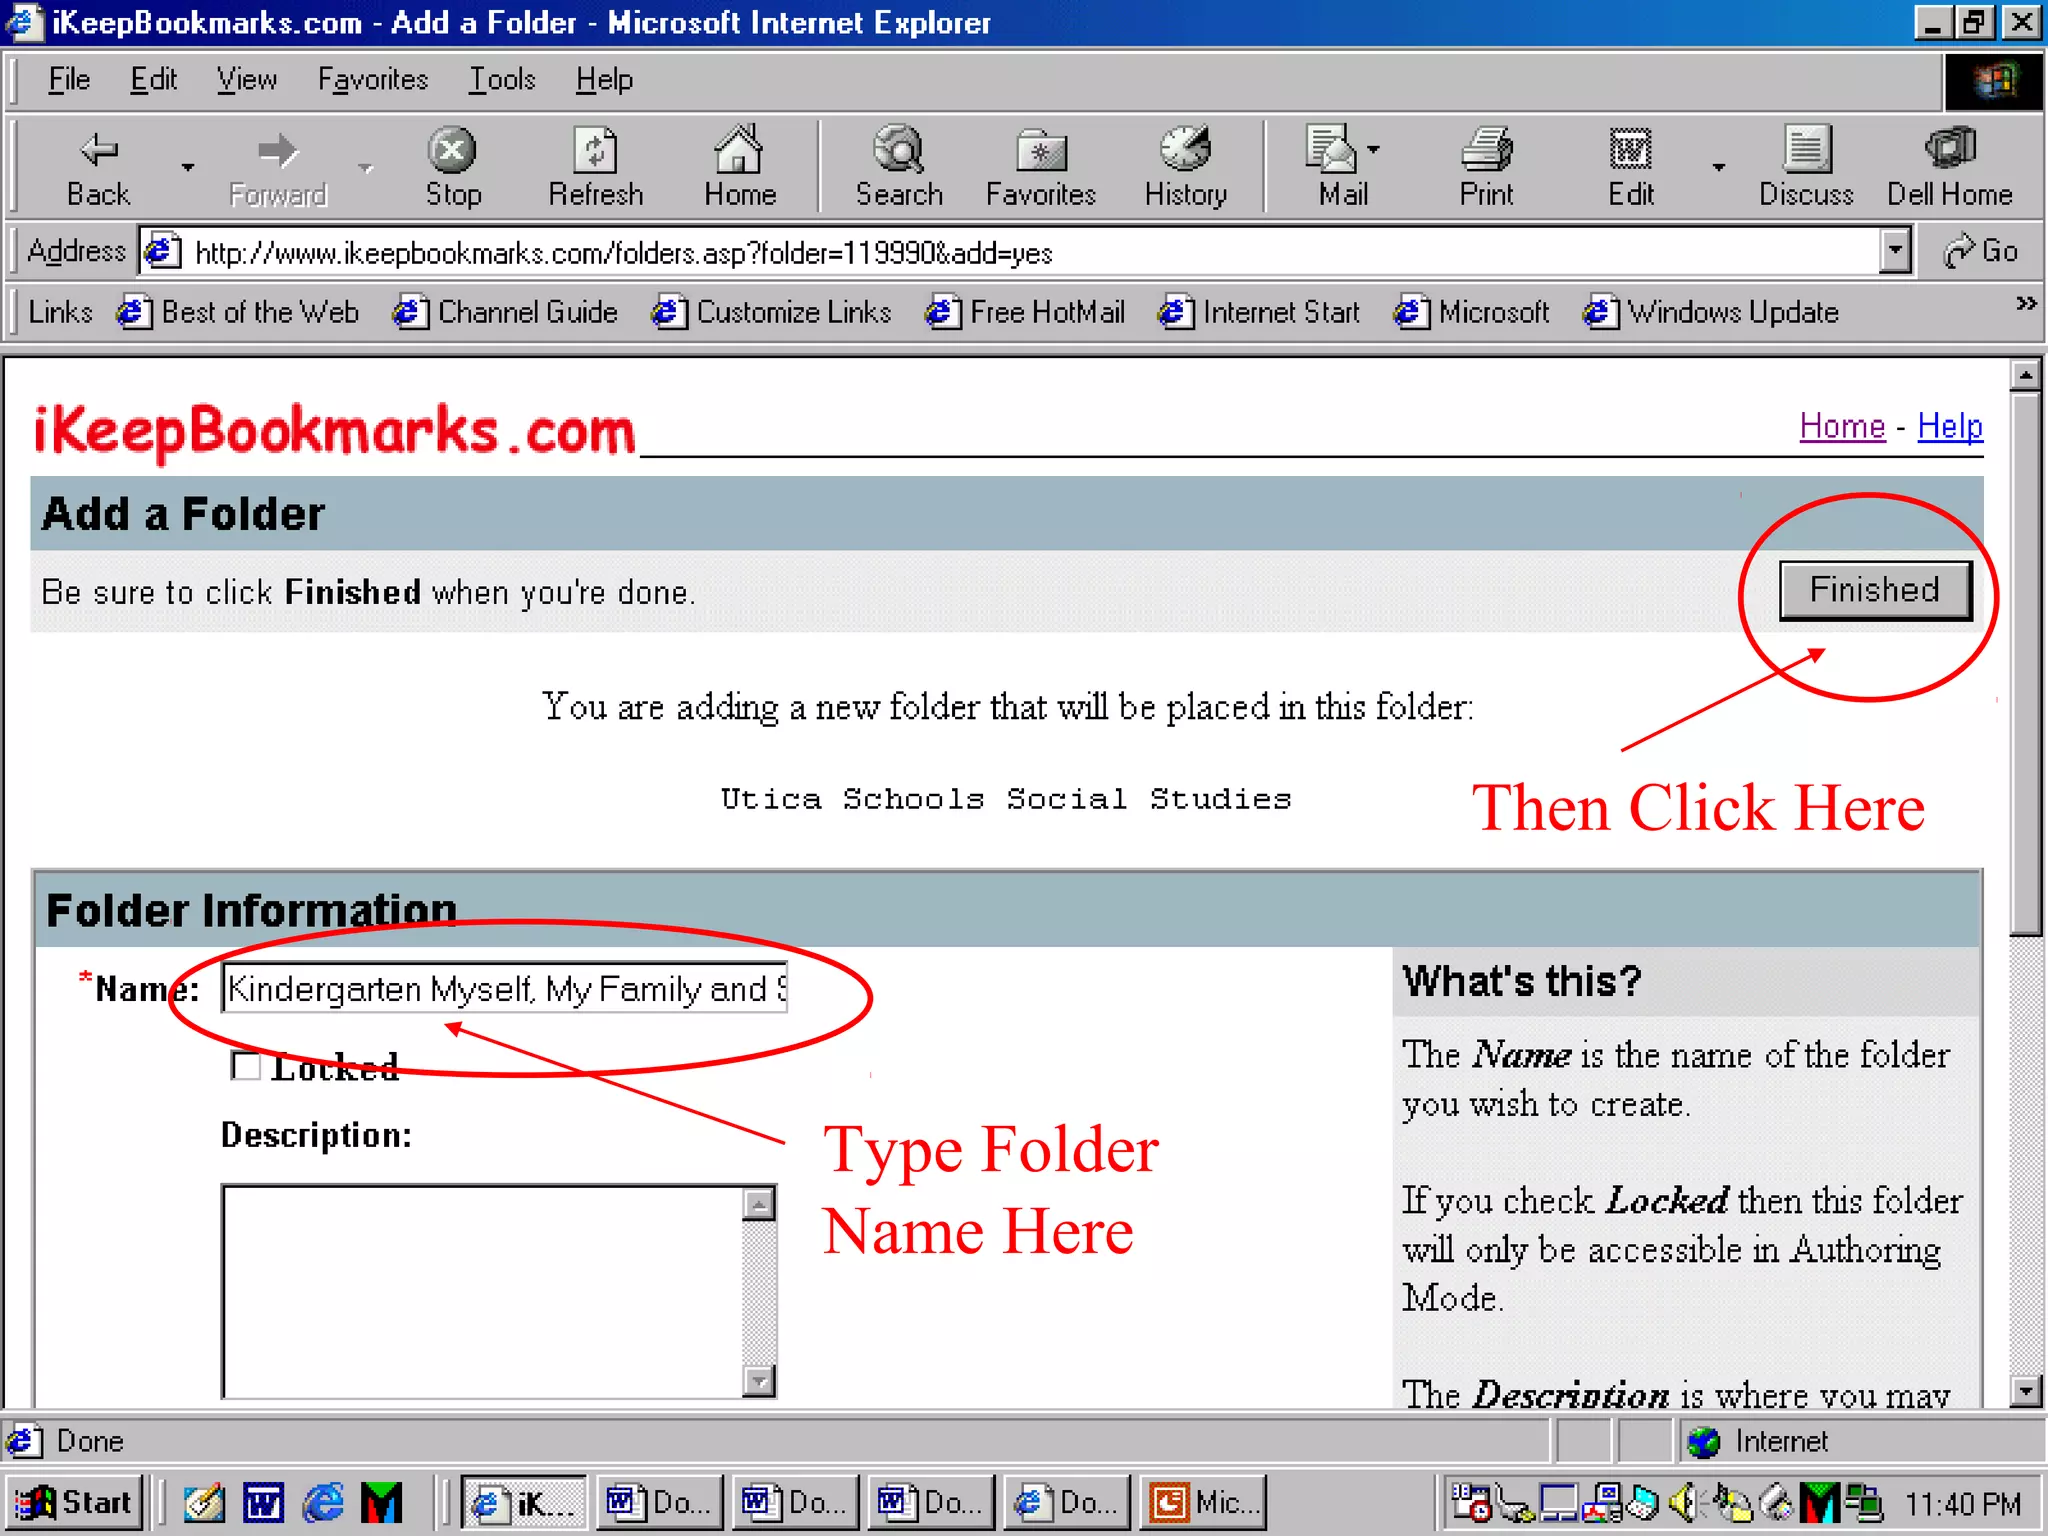Stop the page load with the Stop button
This screenshot has height=1536, width=2048.
point(453,167)
